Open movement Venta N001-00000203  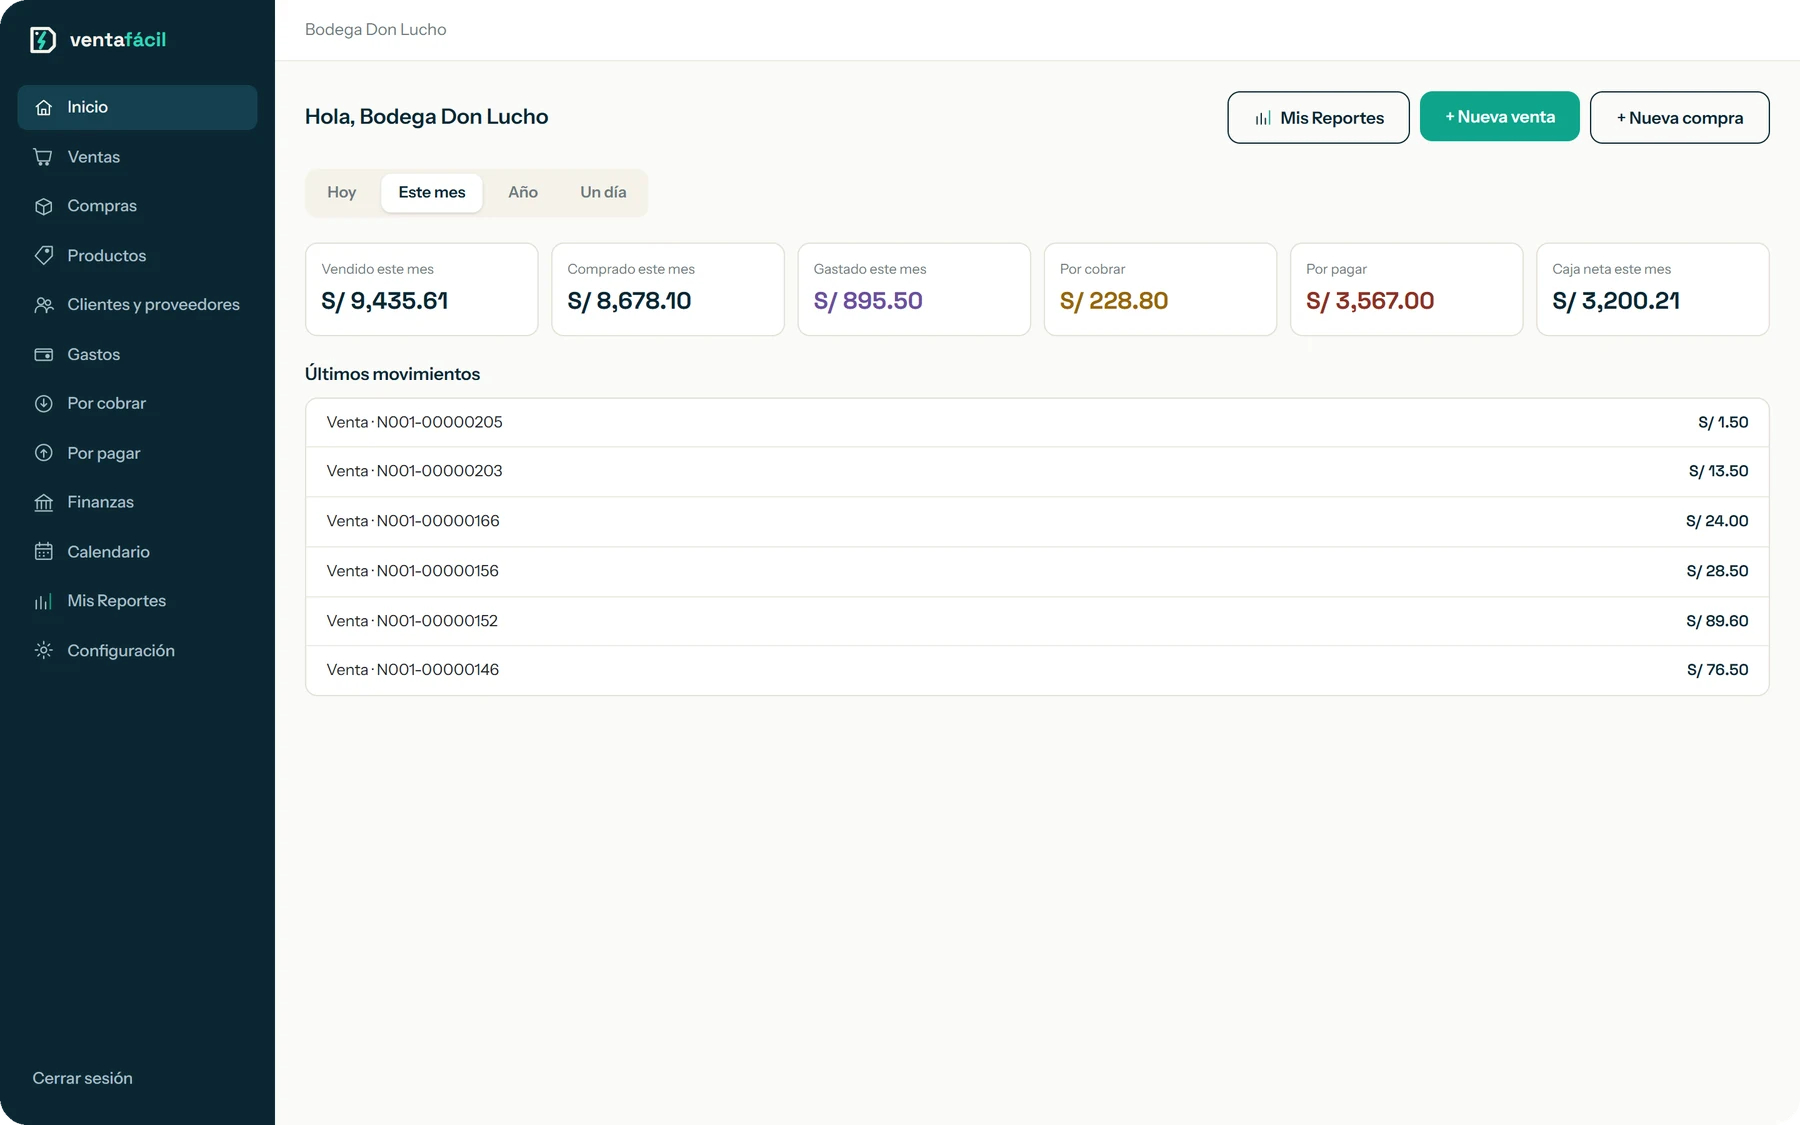tap(1037, 471)
